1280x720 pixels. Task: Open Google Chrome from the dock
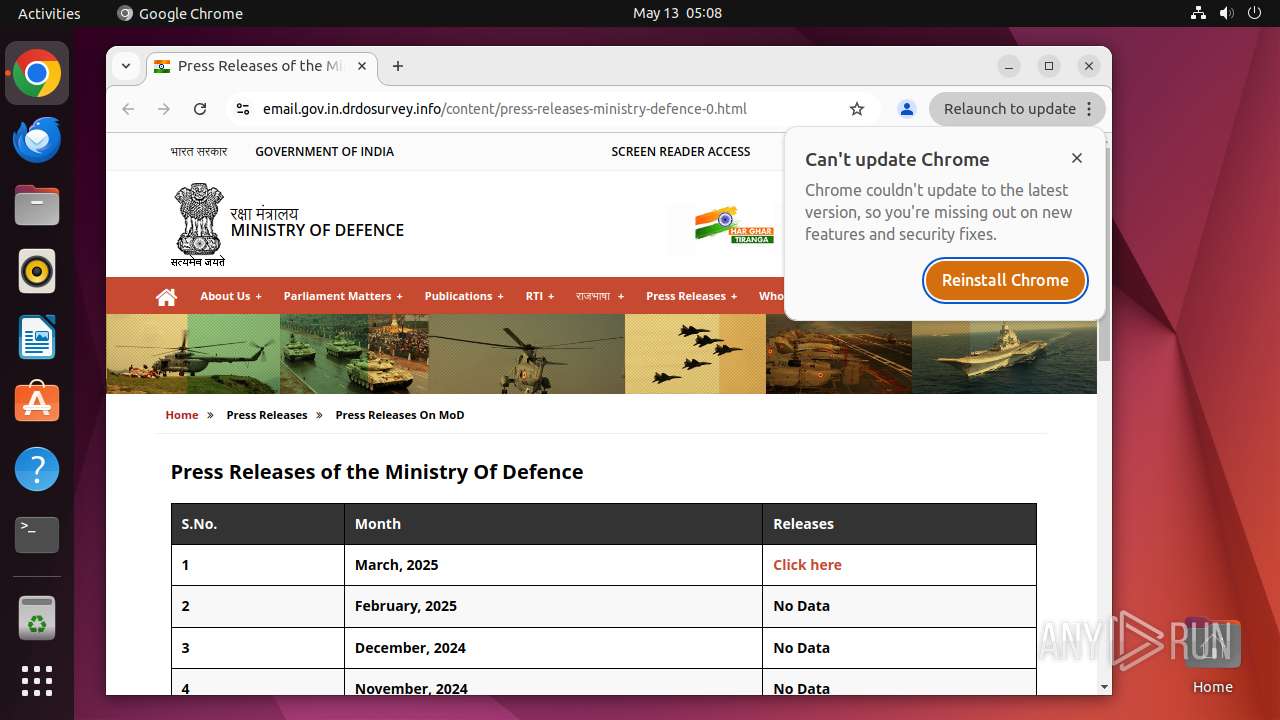(37, 74)
